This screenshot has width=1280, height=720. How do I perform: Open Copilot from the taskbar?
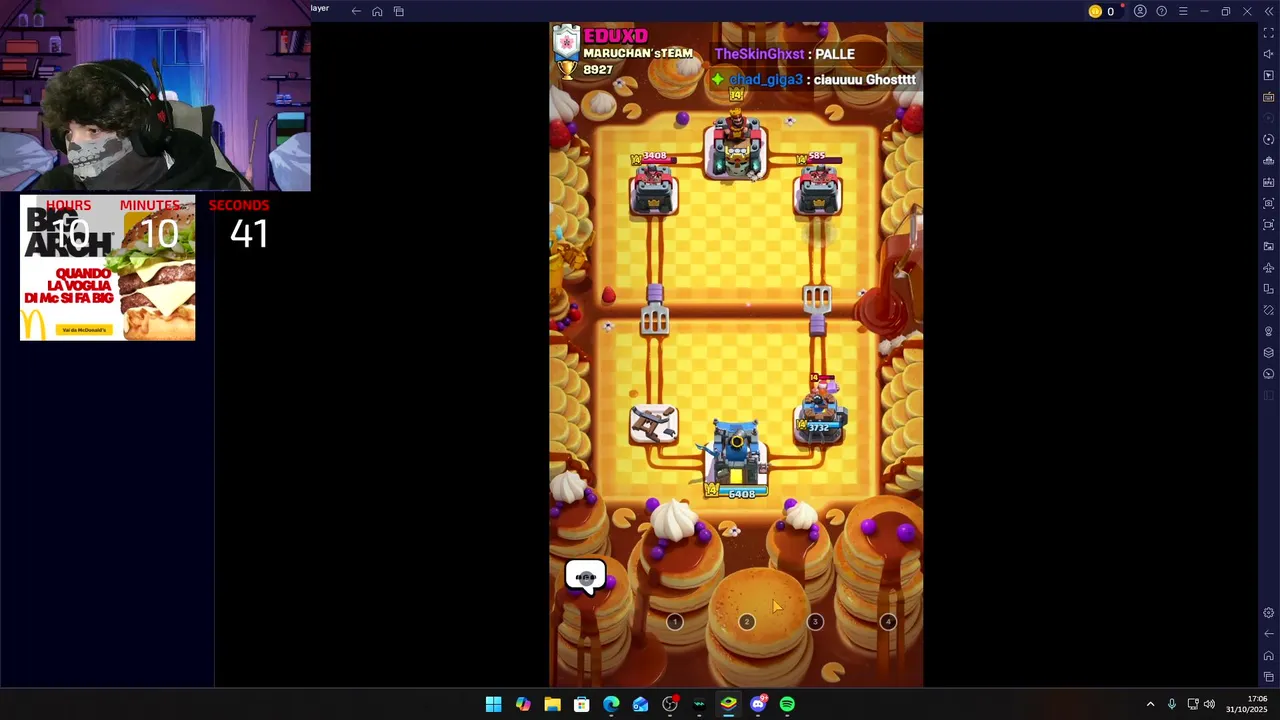click(x=523, y=704)
